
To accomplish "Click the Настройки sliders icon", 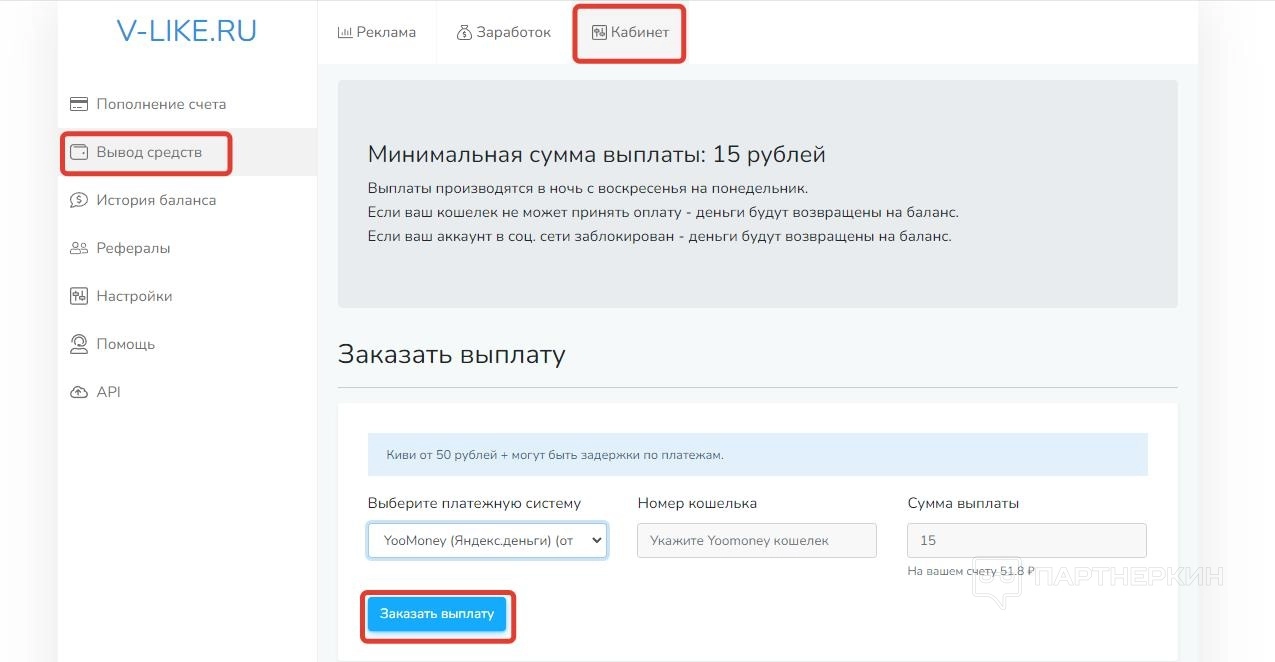I will coord(79,296).
